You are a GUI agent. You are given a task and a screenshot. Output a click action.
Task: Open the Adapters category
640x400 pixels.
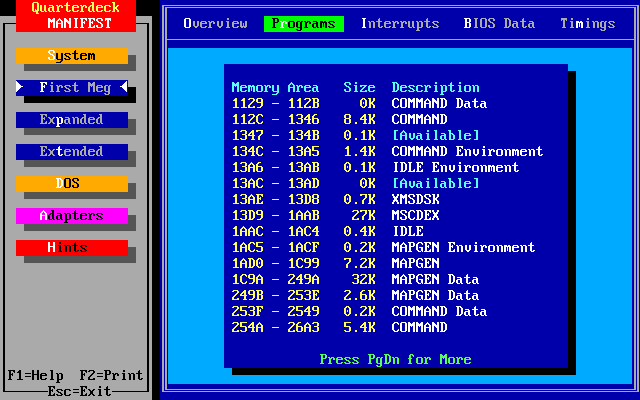click(x=72, y=216)
